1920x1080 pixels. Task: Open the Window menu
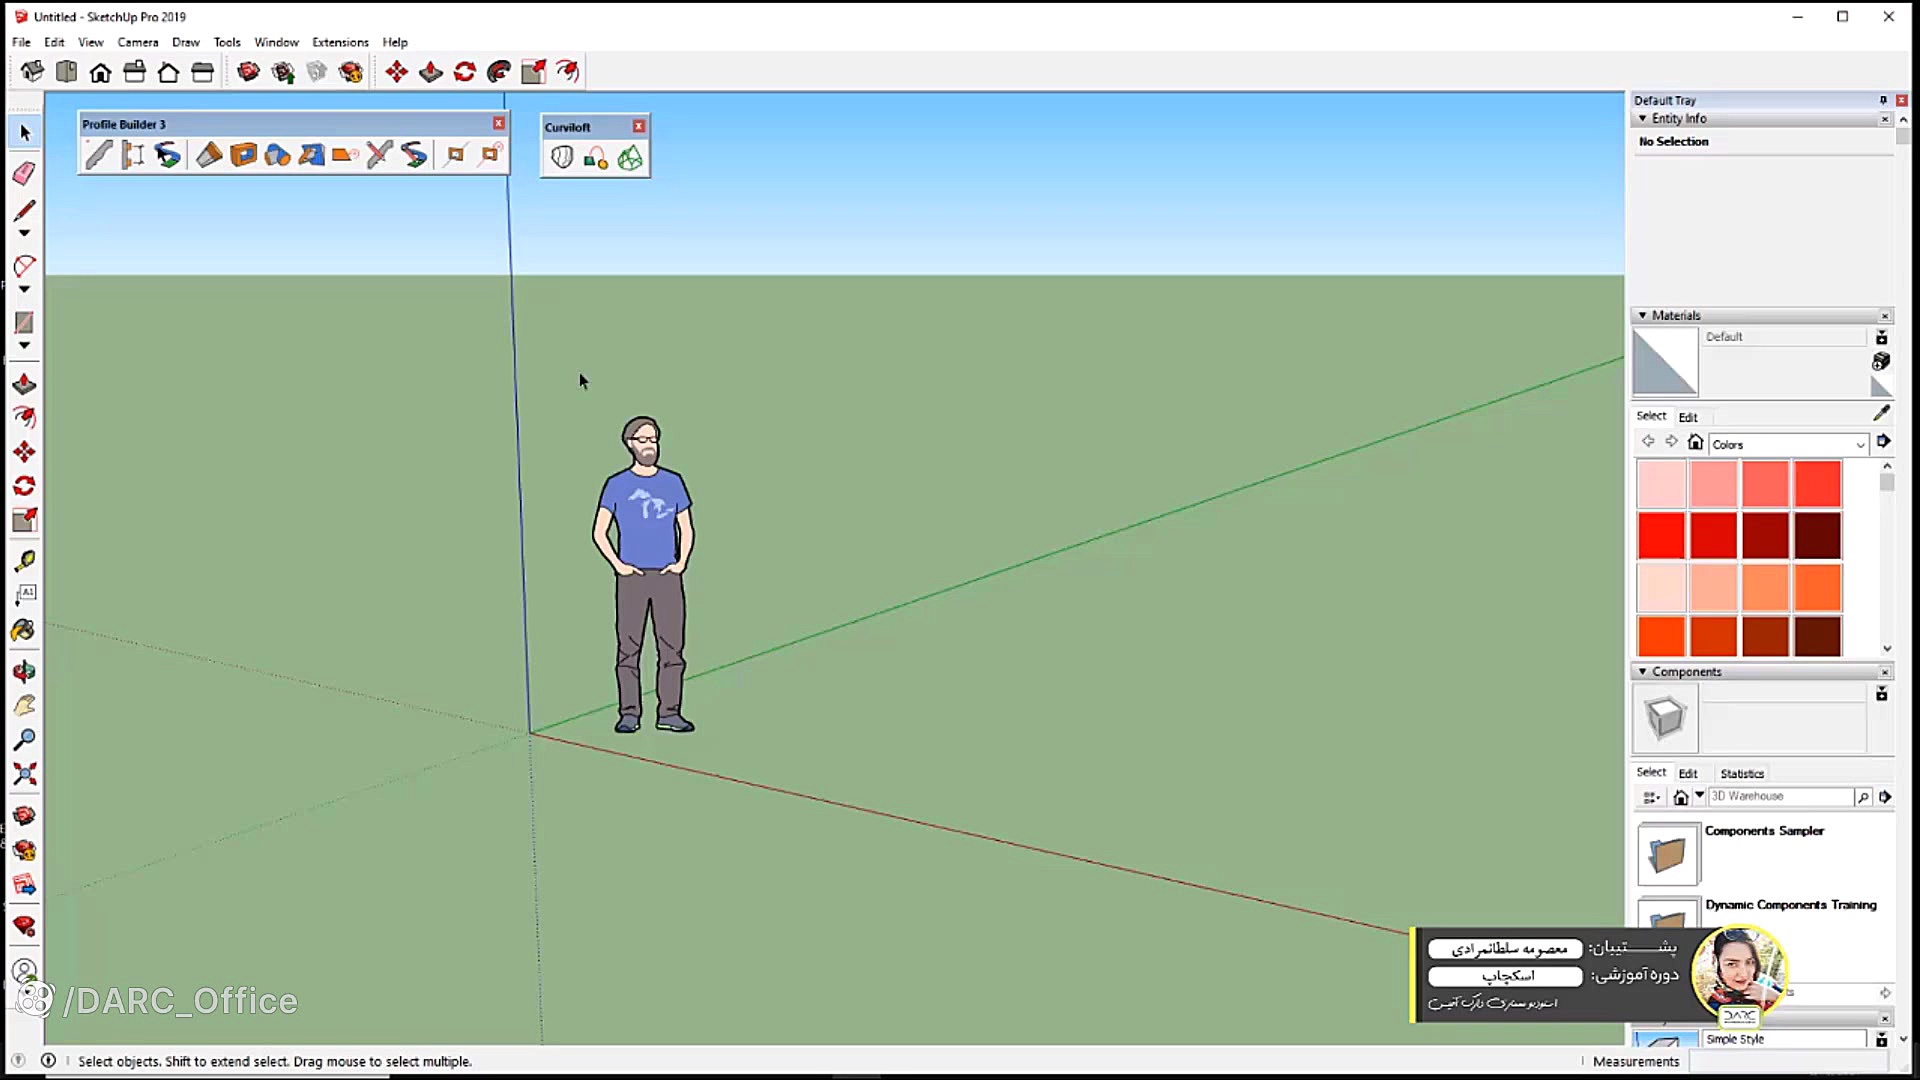(x=276, y=42)
